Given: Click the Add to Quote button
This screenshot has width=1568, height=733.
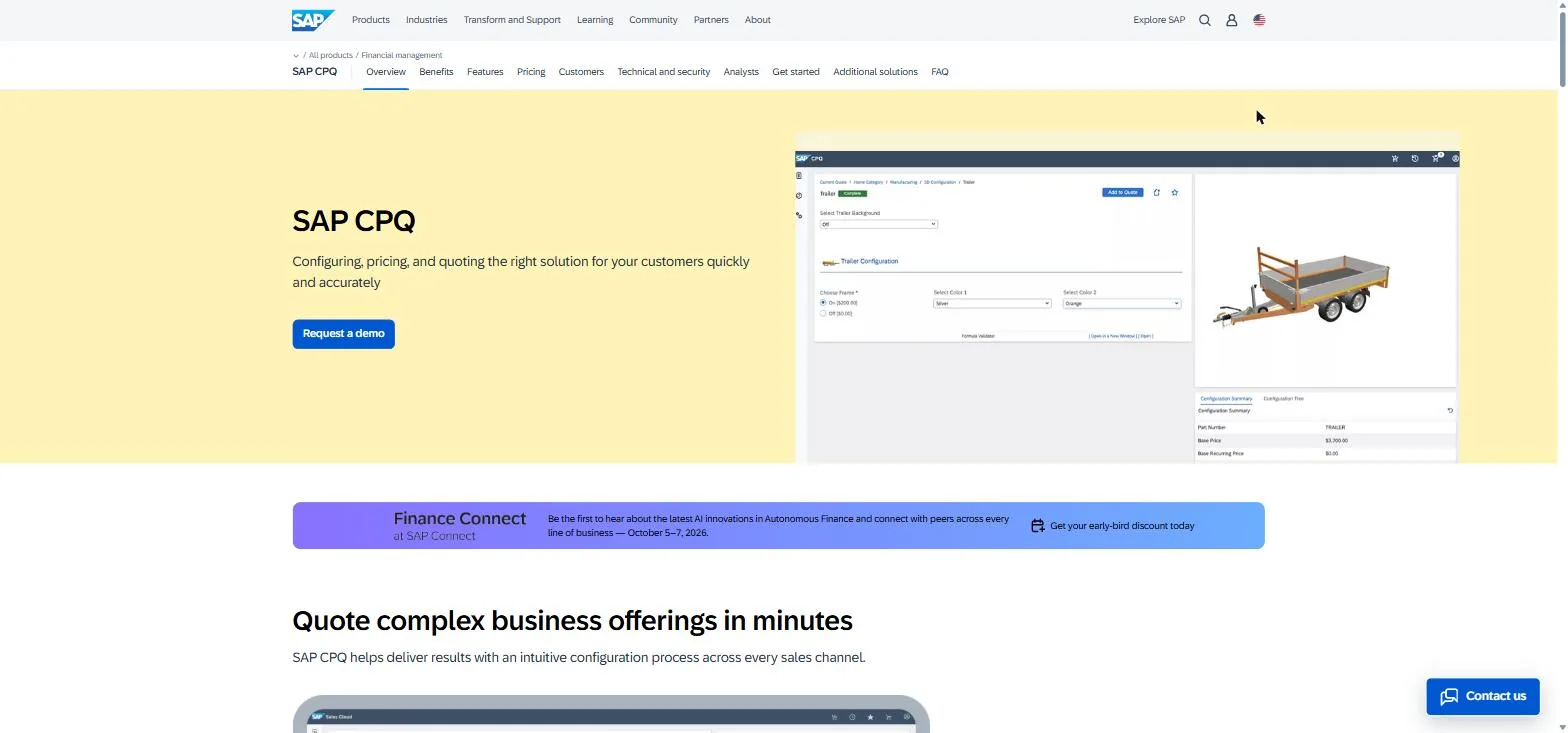Looking at the screenshot, I should [1123, 192].
